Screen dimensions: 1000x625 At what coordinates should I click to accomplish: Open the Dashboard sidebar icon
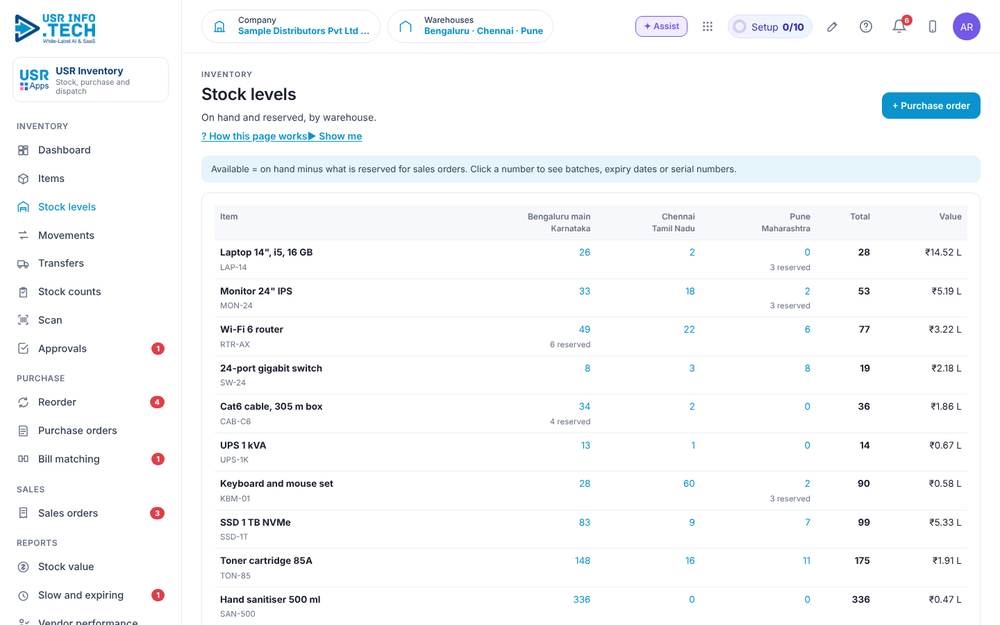(23, 150)
